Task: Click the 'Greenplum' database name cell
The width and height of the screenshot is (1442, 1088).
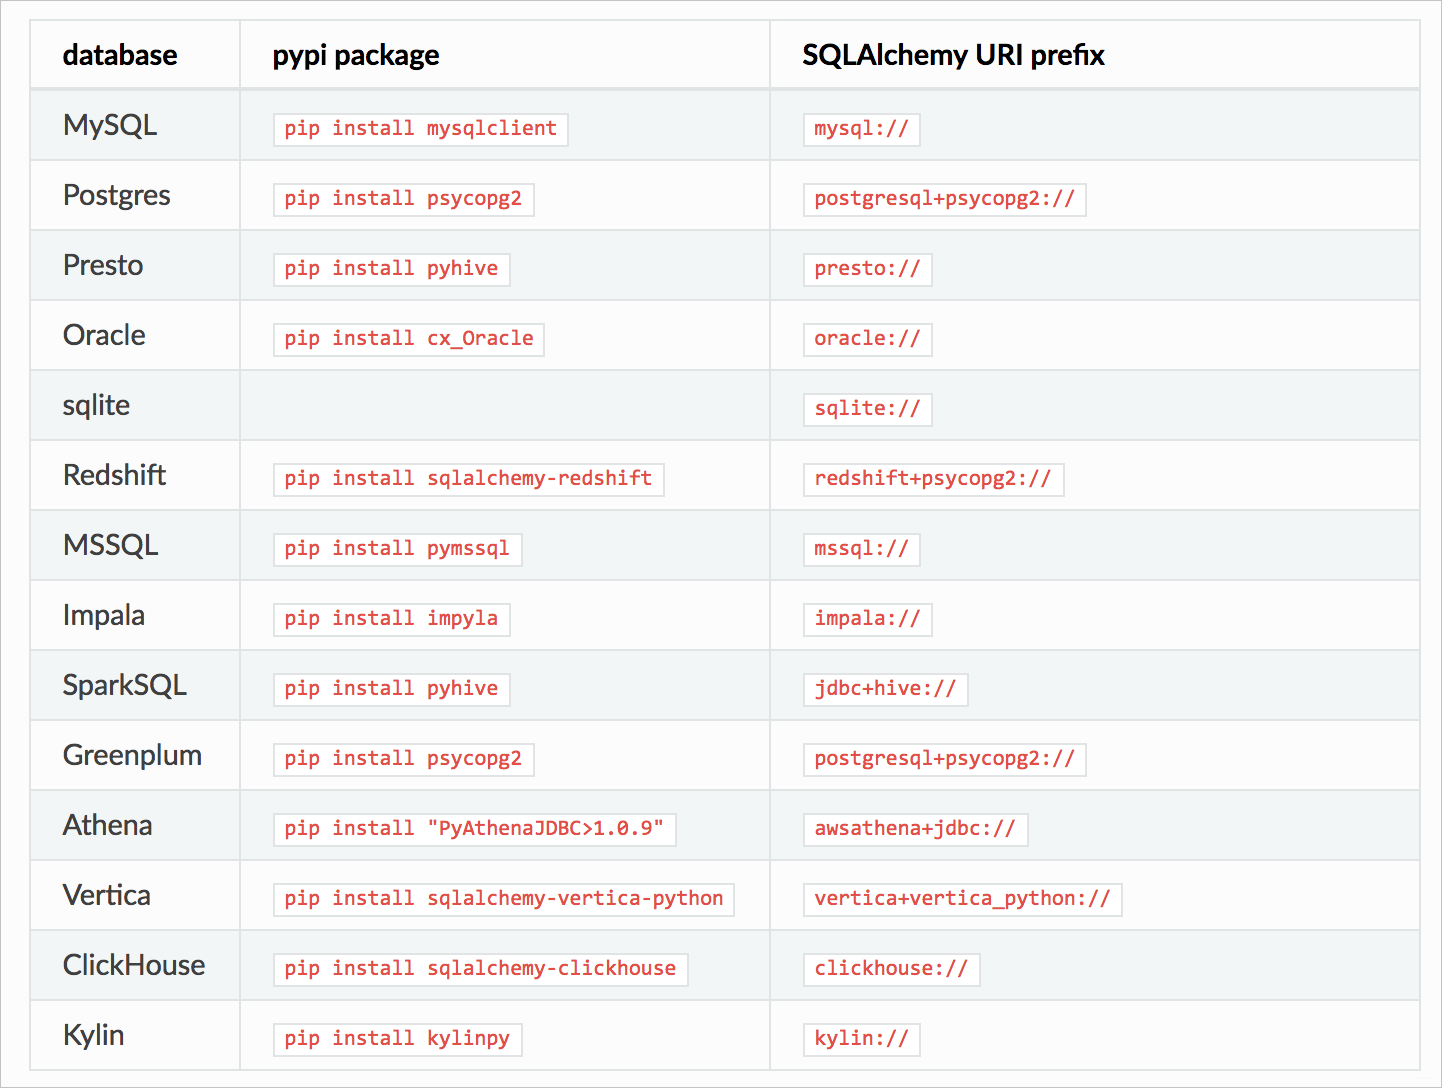Action: pyautogui.click(x=132, y=755)
